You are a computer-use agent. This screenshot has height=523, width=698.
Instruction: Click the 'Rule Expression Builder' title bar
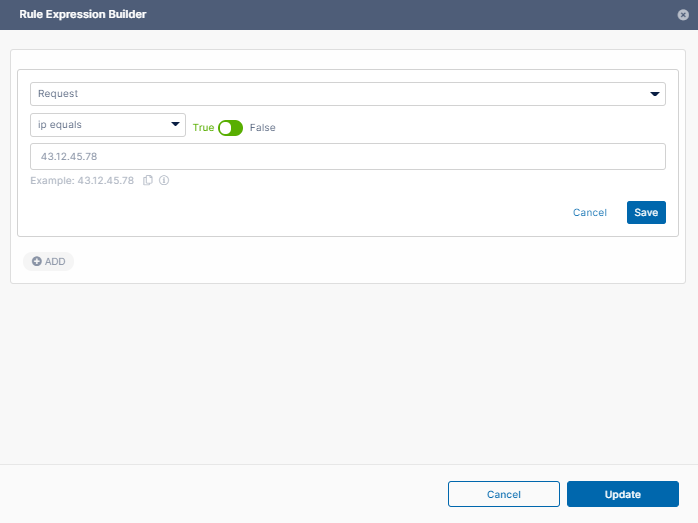pos(83,15)
